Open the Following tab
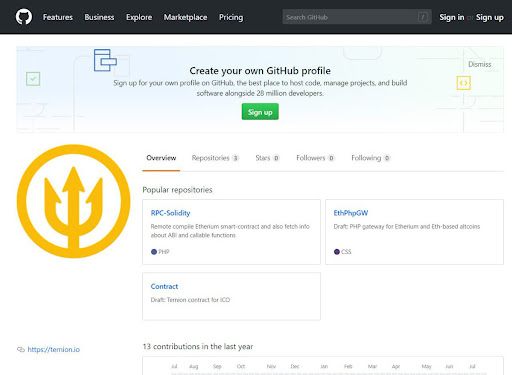This screenshot has height=375, width=512. point(371,158)
